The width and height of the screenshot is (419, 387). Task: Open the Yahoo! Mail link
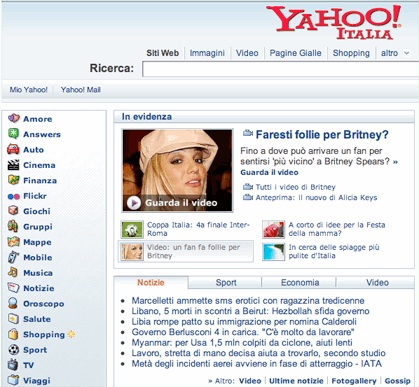tap(80, 90)
